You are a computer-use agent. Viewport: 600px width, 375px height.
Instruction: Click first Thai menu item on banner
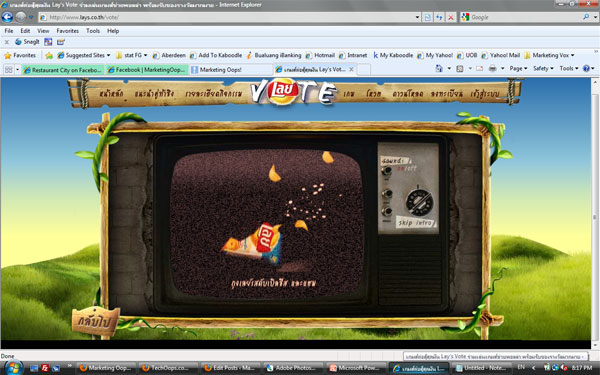pos(111,94)
